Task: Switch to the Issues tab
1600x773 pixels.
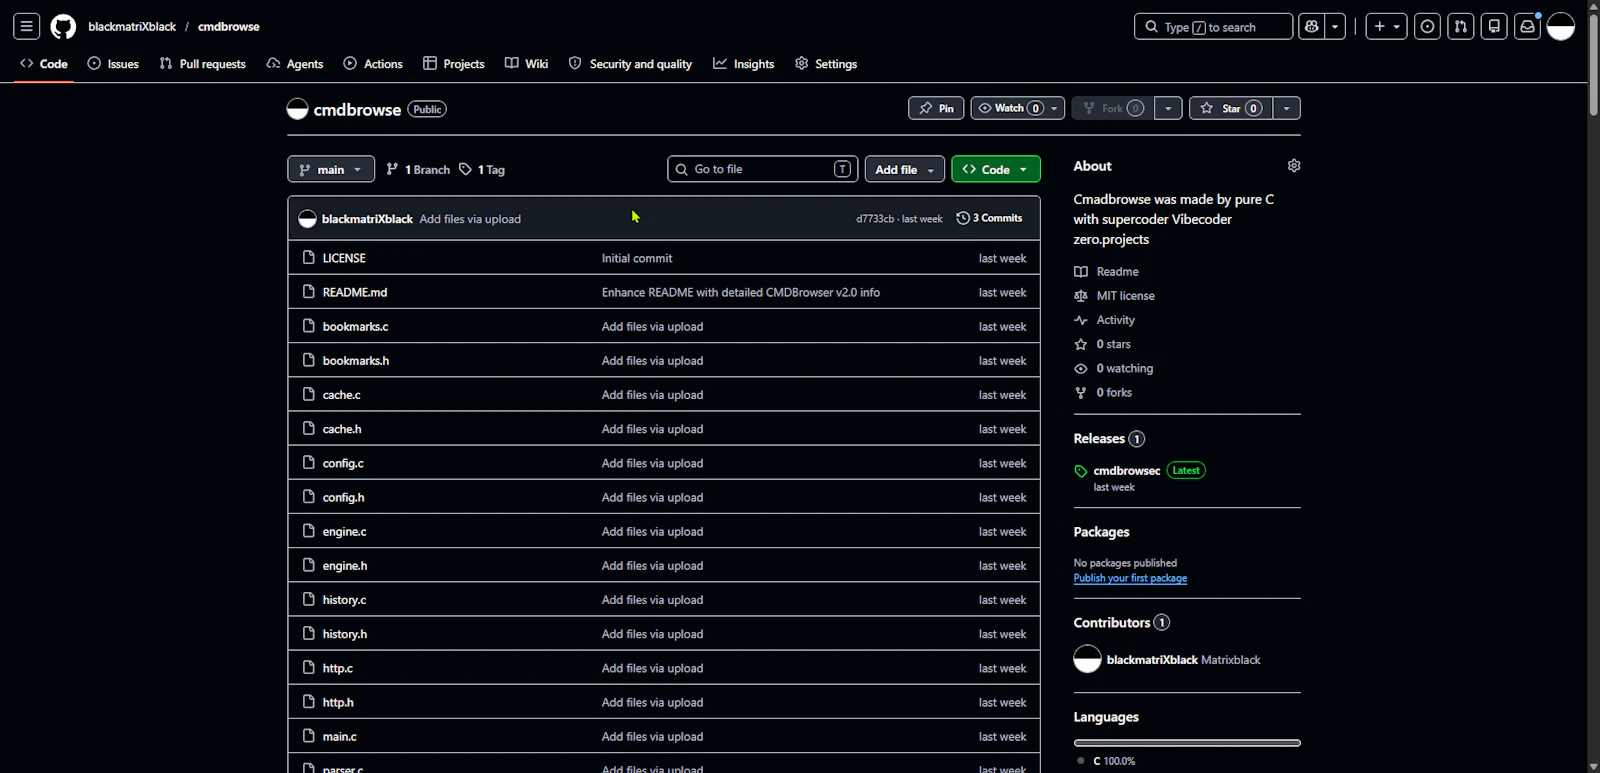Action: (113, 64)
